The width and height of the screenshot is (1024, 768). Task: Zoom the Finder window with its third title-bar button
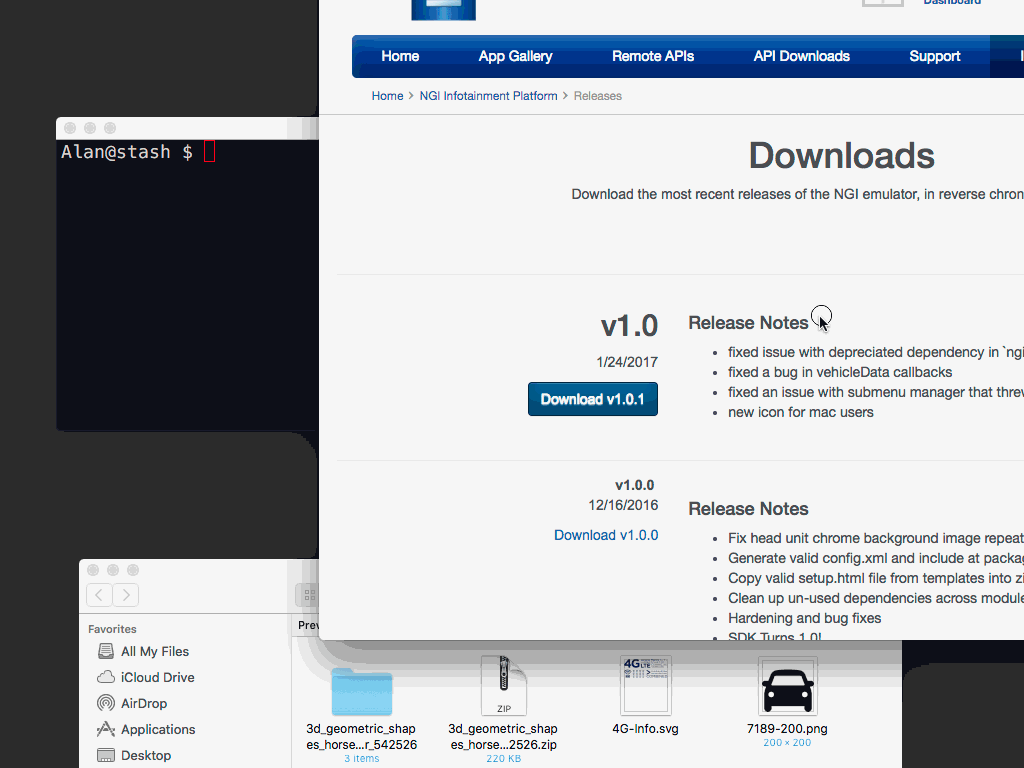point(133,570)
